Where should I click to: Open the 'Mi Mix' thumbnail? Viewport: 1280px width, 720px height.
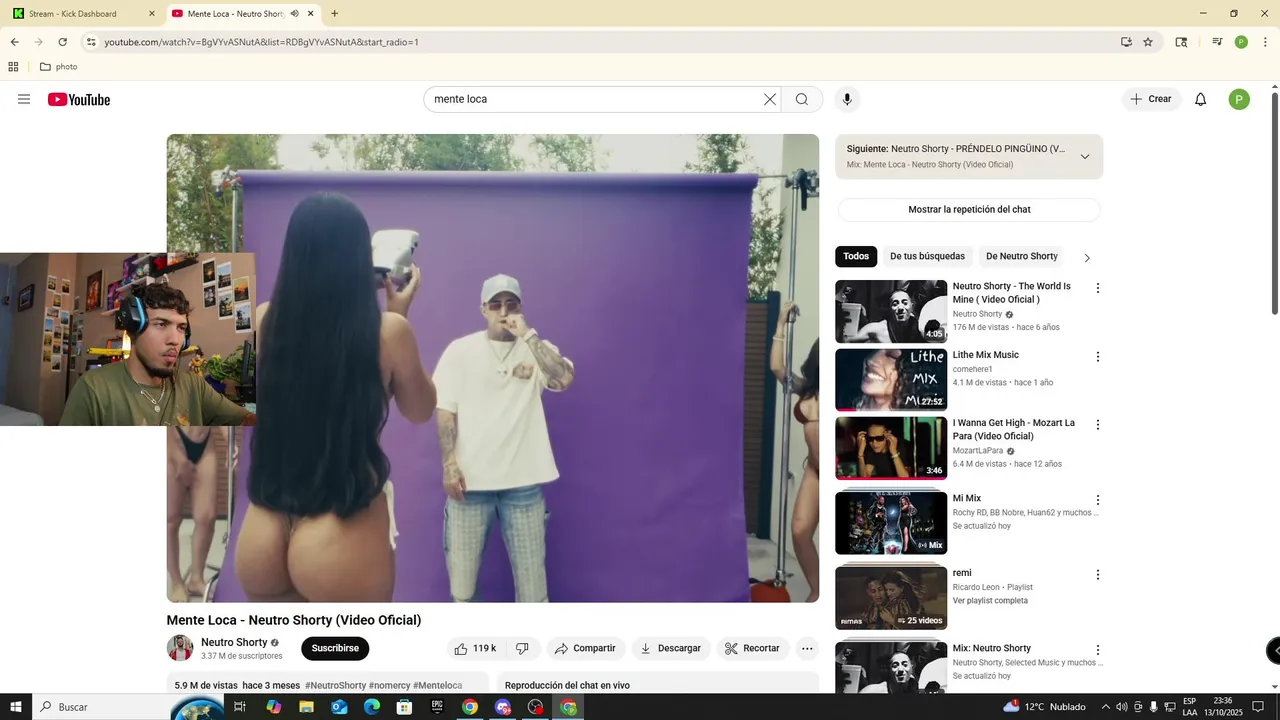pos(891,522)
